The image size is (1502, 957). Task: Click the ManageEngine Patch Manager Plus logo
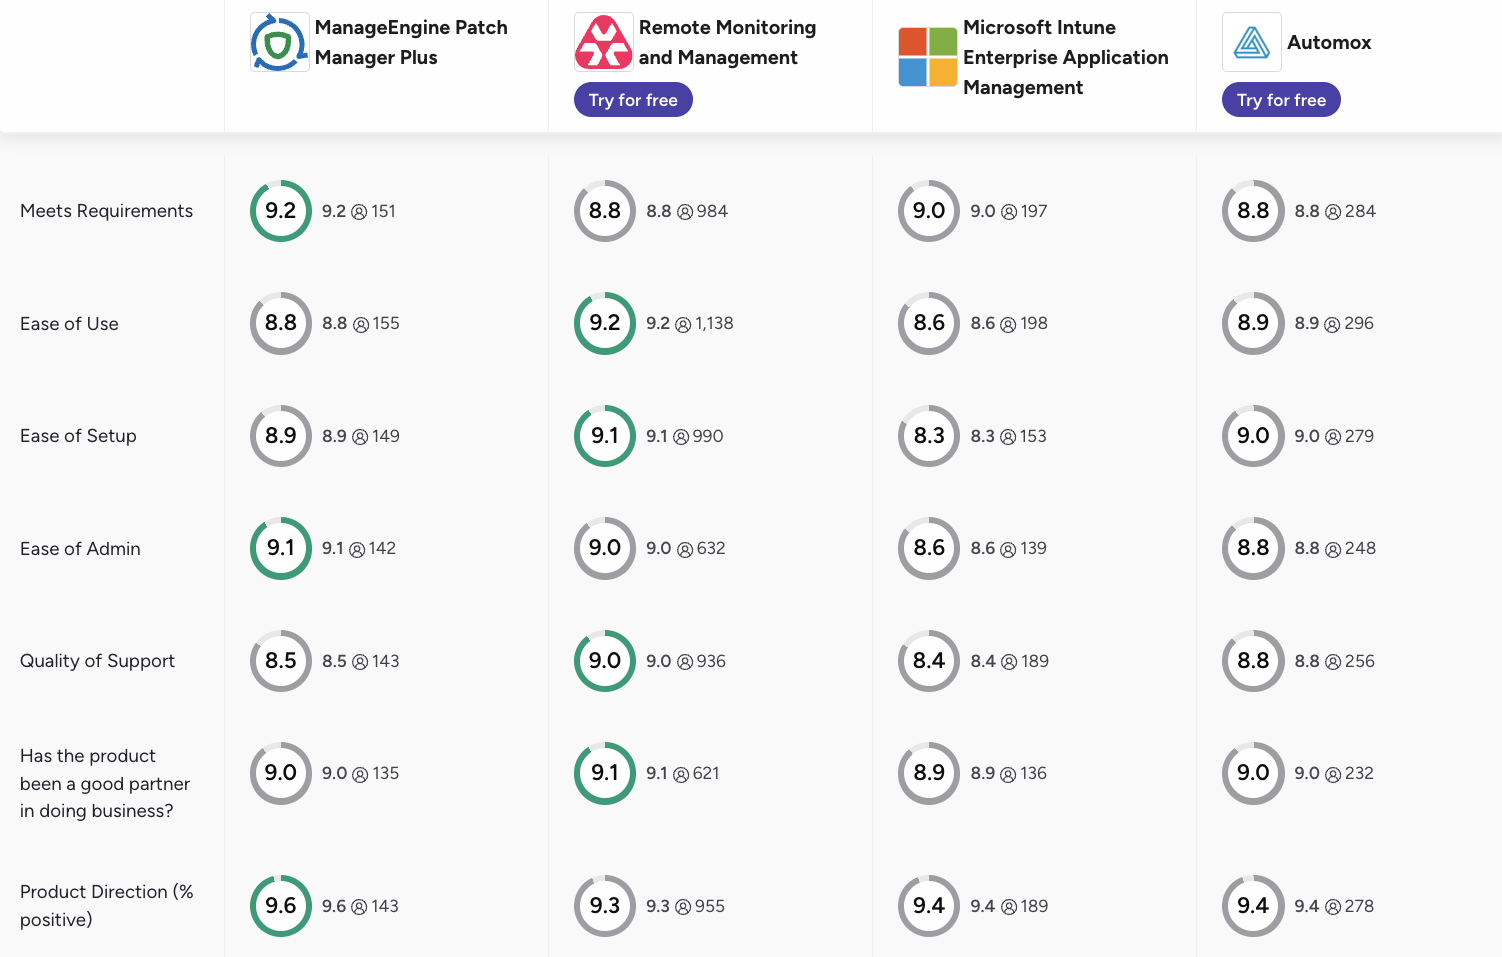[280, 42]
